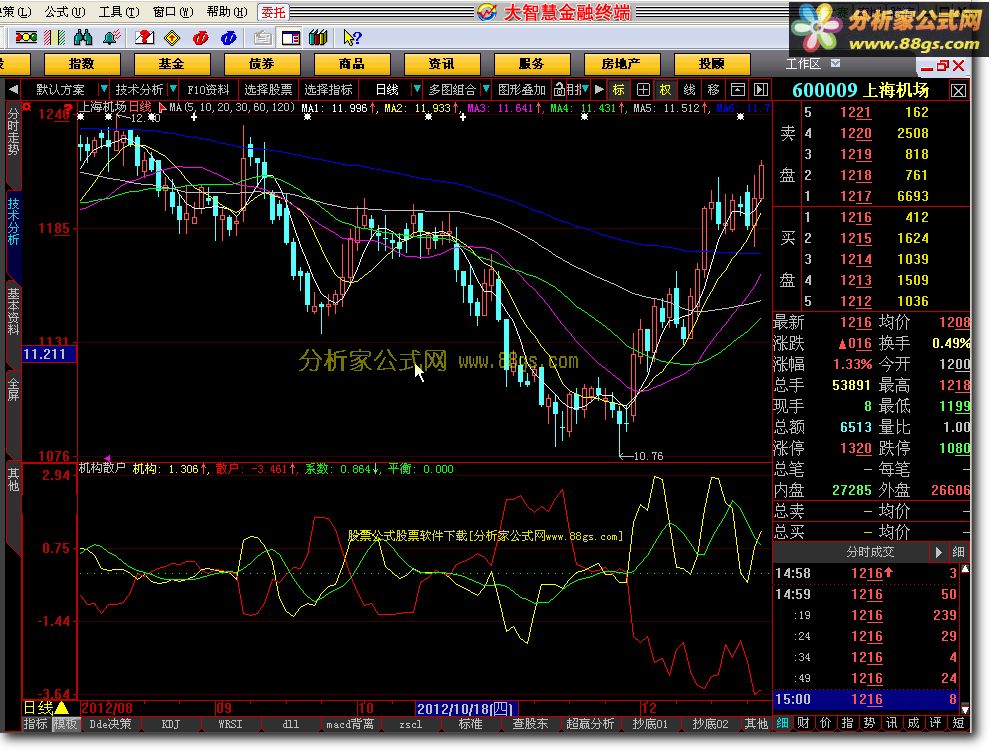Click the 基金 category button

[171, 64]
